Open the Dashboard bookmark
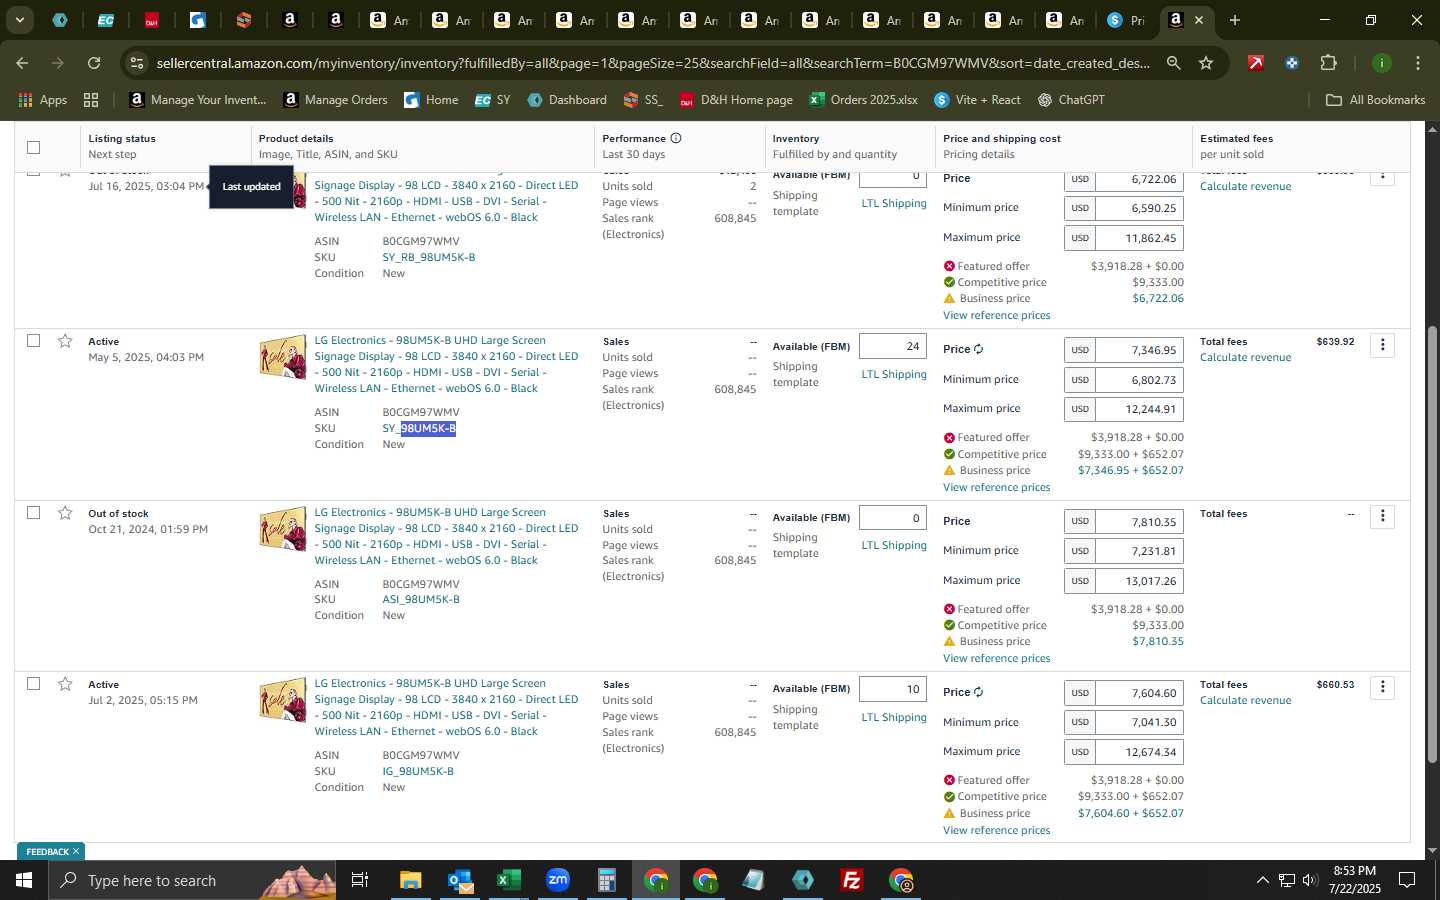Viewport: 1440px width, 900px height. tap(567, 100)
